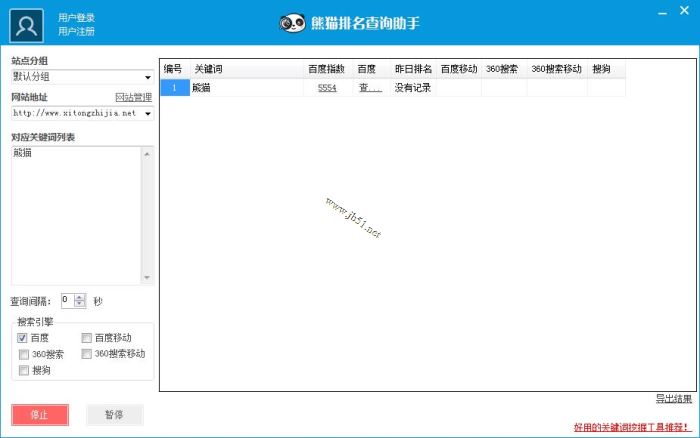Sort by the 关键词 column header
Image resolution: width=700 pixels, height=438 pixels.
247,69
